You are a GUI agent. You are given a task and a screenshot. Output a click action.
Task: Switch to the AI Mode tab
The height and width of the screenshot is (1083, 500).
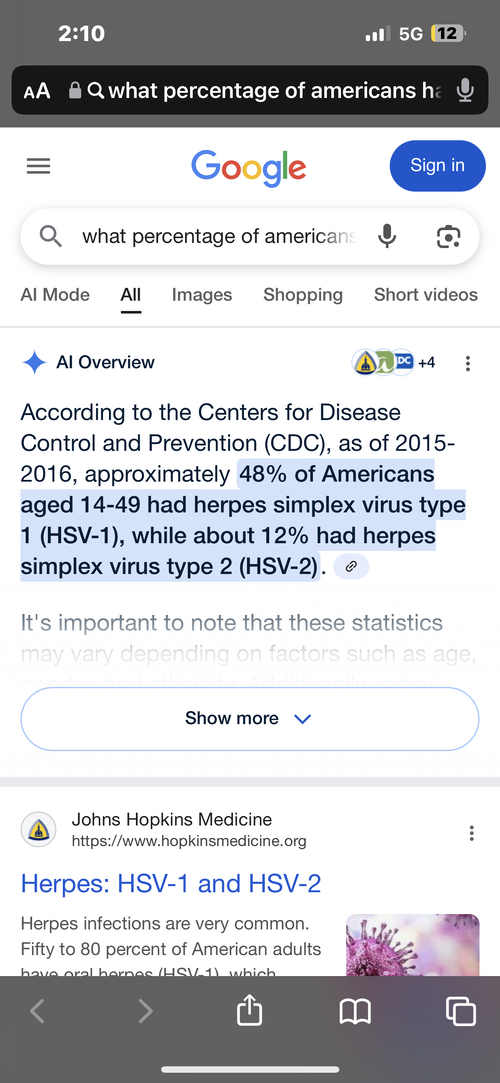click(55, 295)
